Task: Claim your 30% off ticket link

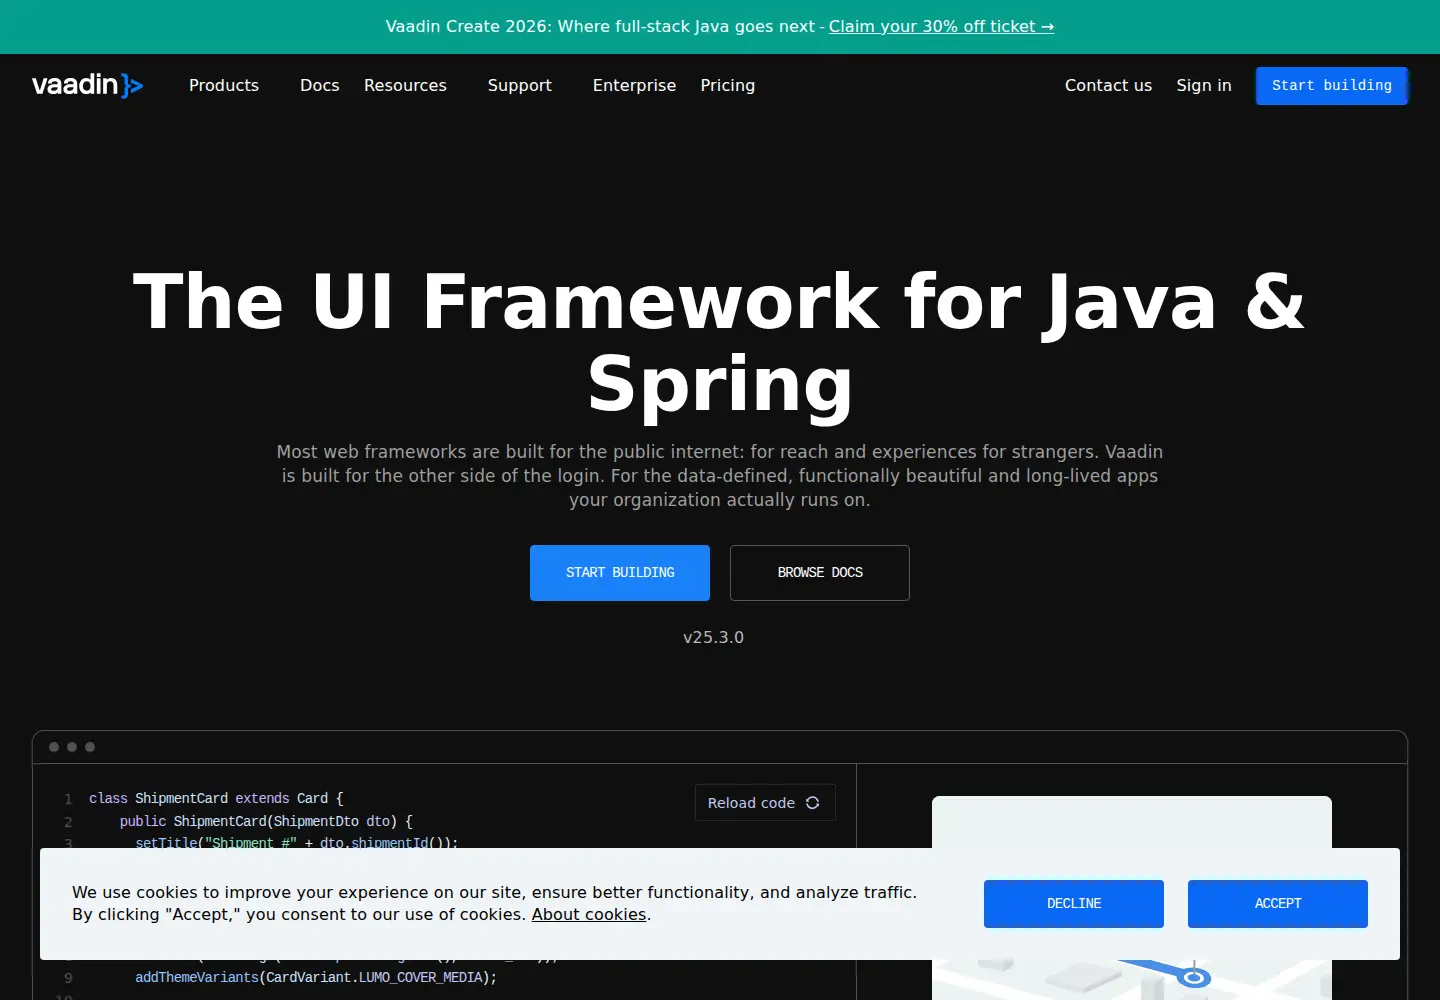Action: point(941,27)
